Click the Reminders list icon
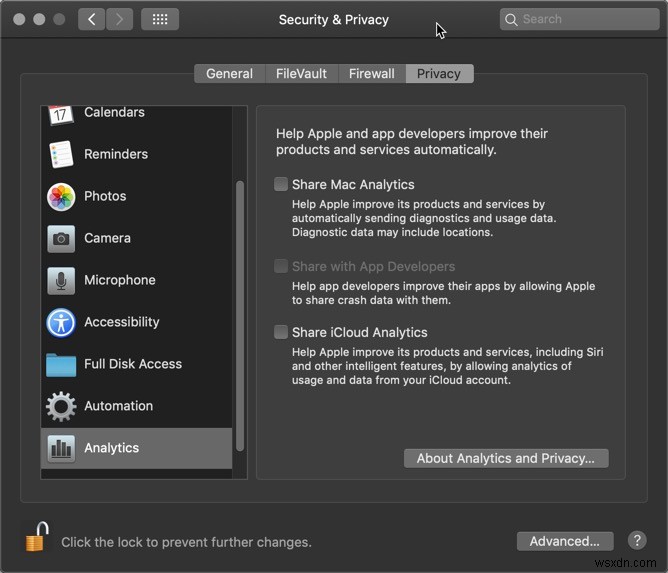 tap(61, 154)
